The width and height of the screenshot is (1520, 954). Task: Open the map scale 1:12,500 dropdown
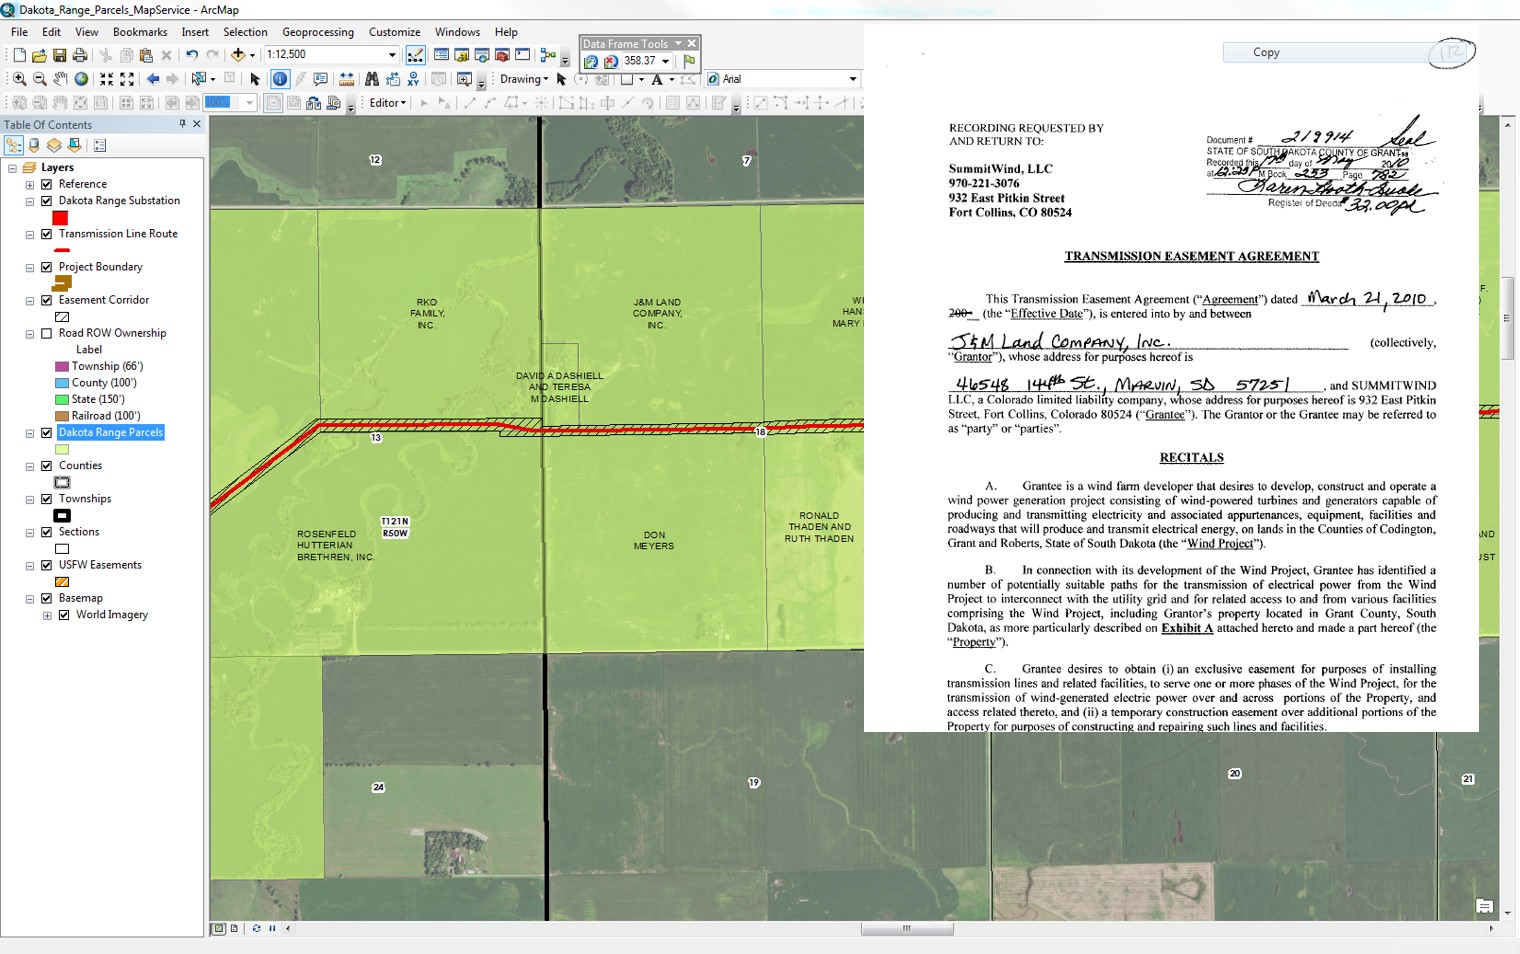[x=392, y=55]
